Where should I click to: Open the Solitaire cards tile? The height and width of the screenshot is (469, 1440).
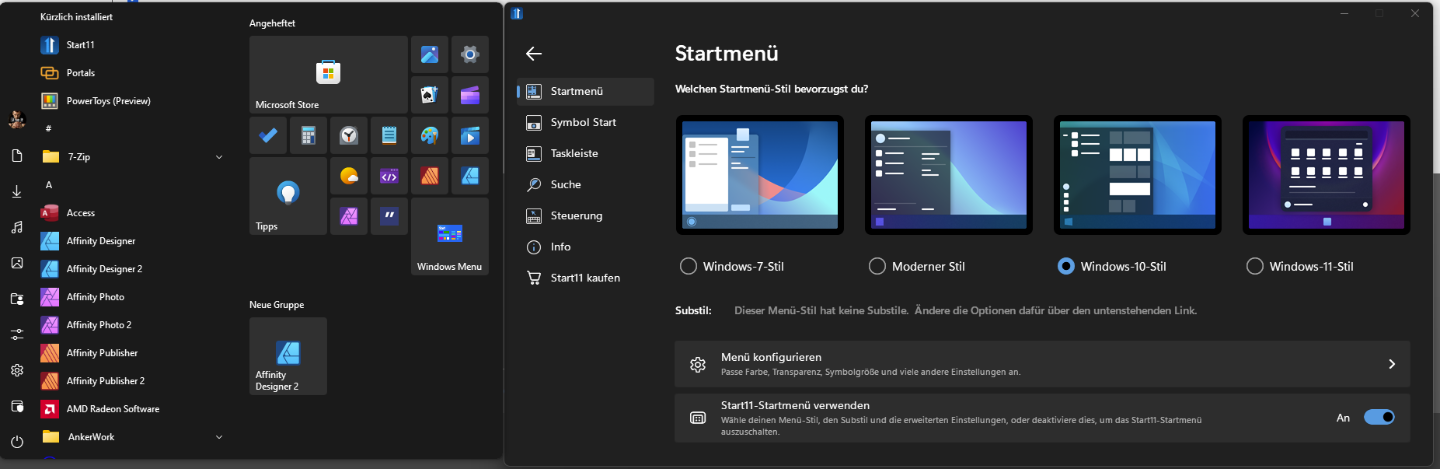tap(429, 95)
